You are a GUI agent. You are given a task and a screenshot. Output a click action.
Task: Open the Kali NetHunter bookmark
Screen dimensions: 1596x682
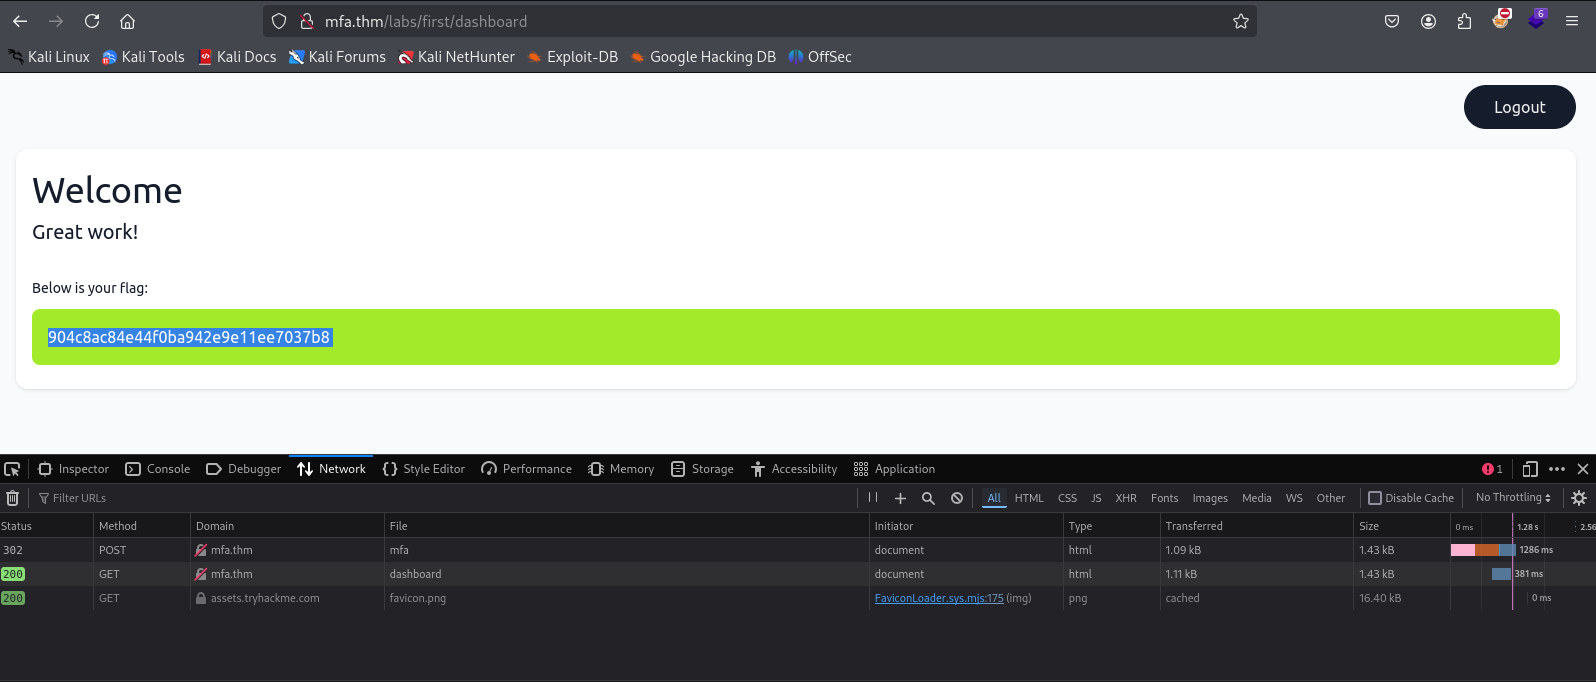[457, 57]
